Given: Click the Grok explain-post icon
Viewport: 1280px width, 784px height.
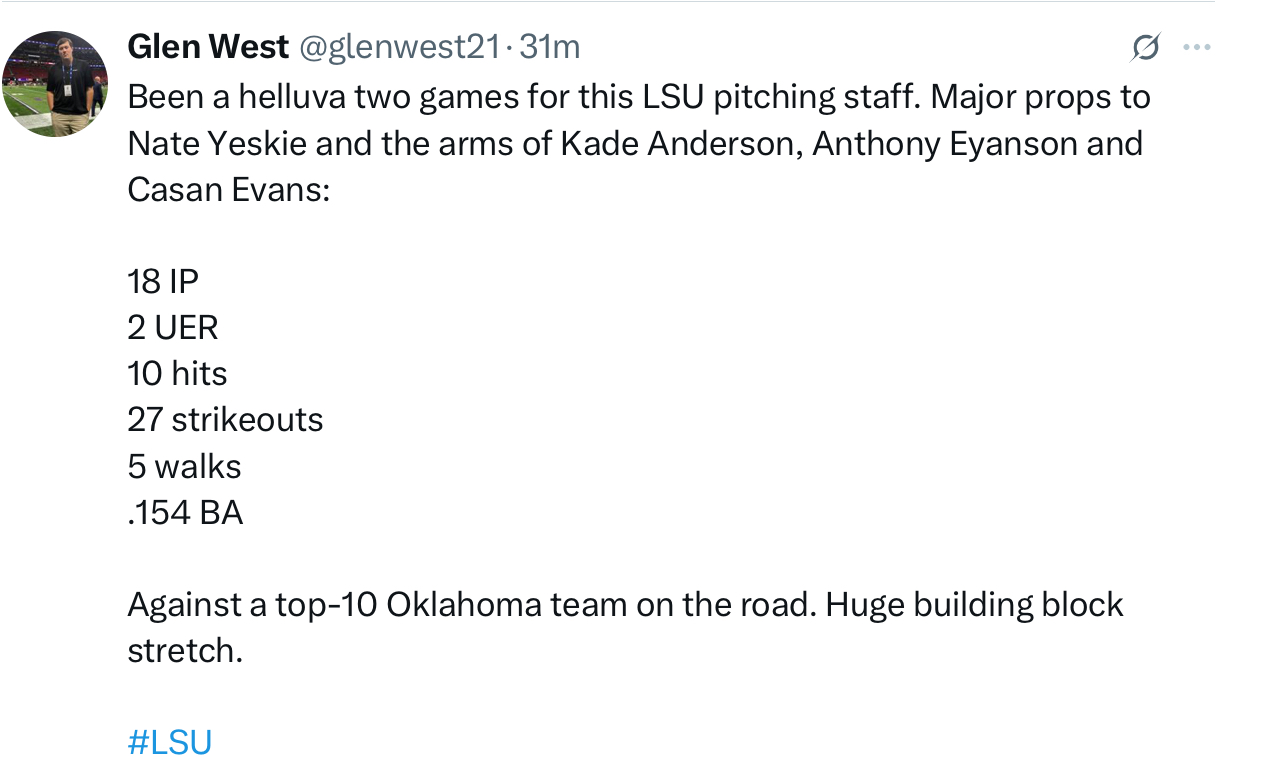Looking at the screenshot, I should coord(1146,47).
